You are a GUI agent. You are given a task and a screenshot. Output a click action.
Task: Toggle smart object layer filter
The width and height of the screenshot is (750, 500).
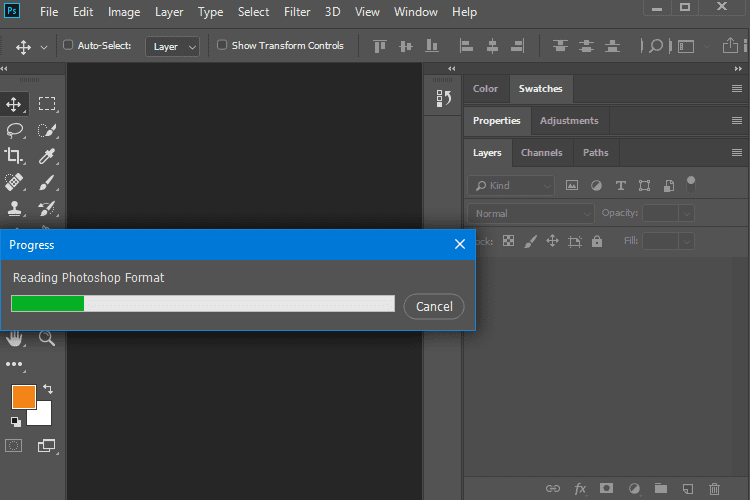[x=669, y=186]
